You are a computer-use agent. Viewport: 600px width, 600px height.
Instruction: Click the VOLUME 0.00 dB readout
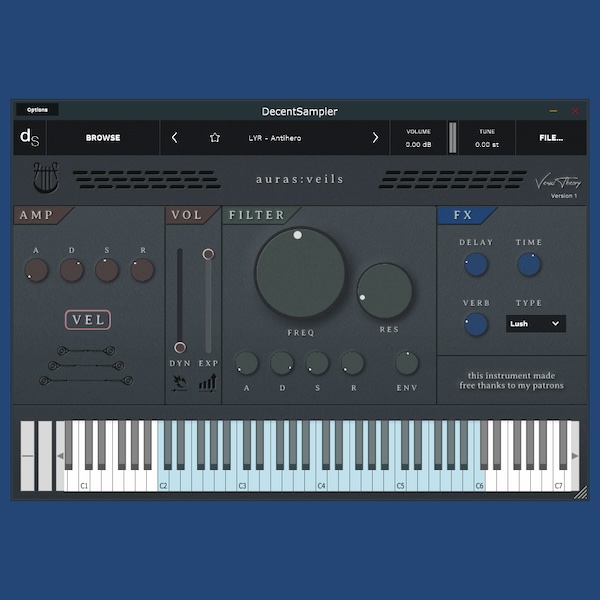[x=418, y=138]
